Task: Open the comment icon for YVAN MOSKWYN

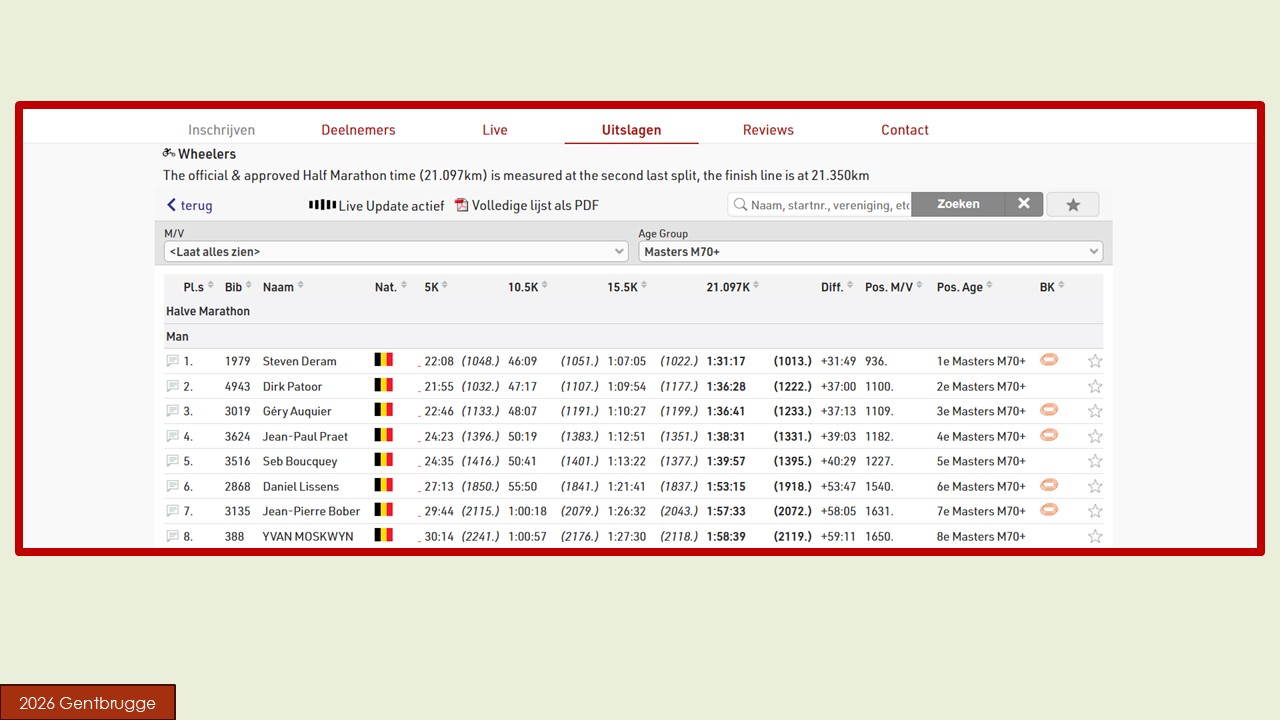Action: pyautogui.click(x=172, y=536)
